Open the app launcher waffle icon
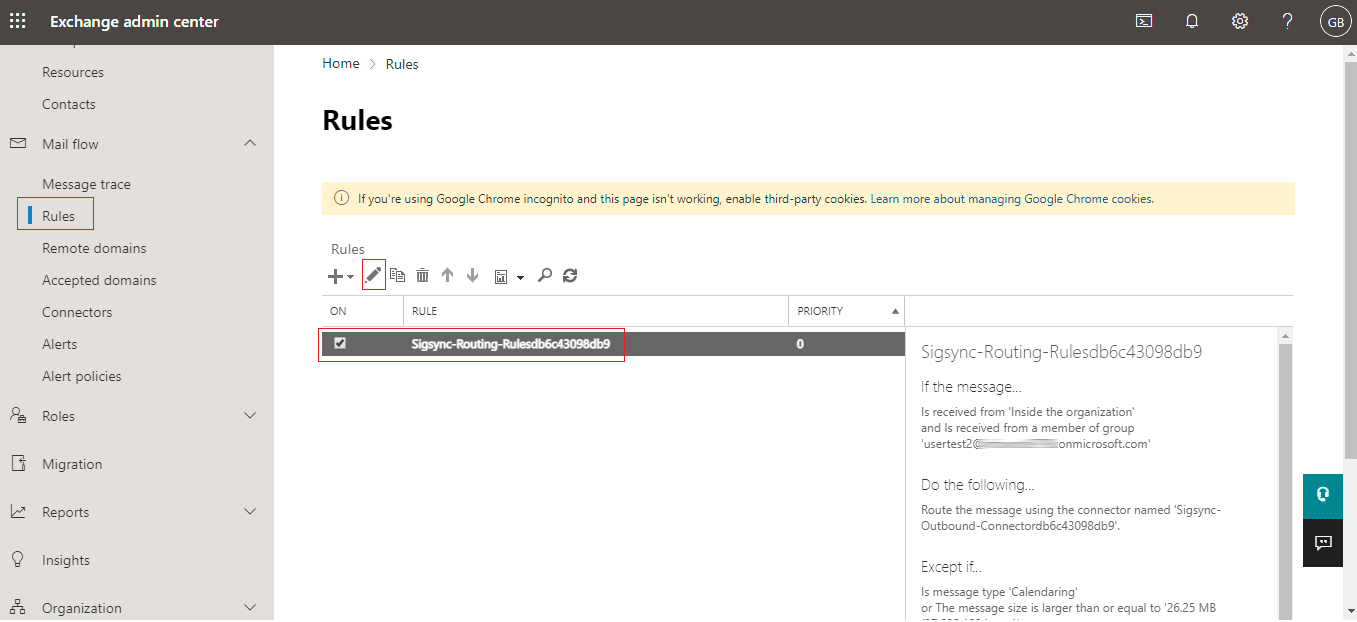 coord(18,21)
